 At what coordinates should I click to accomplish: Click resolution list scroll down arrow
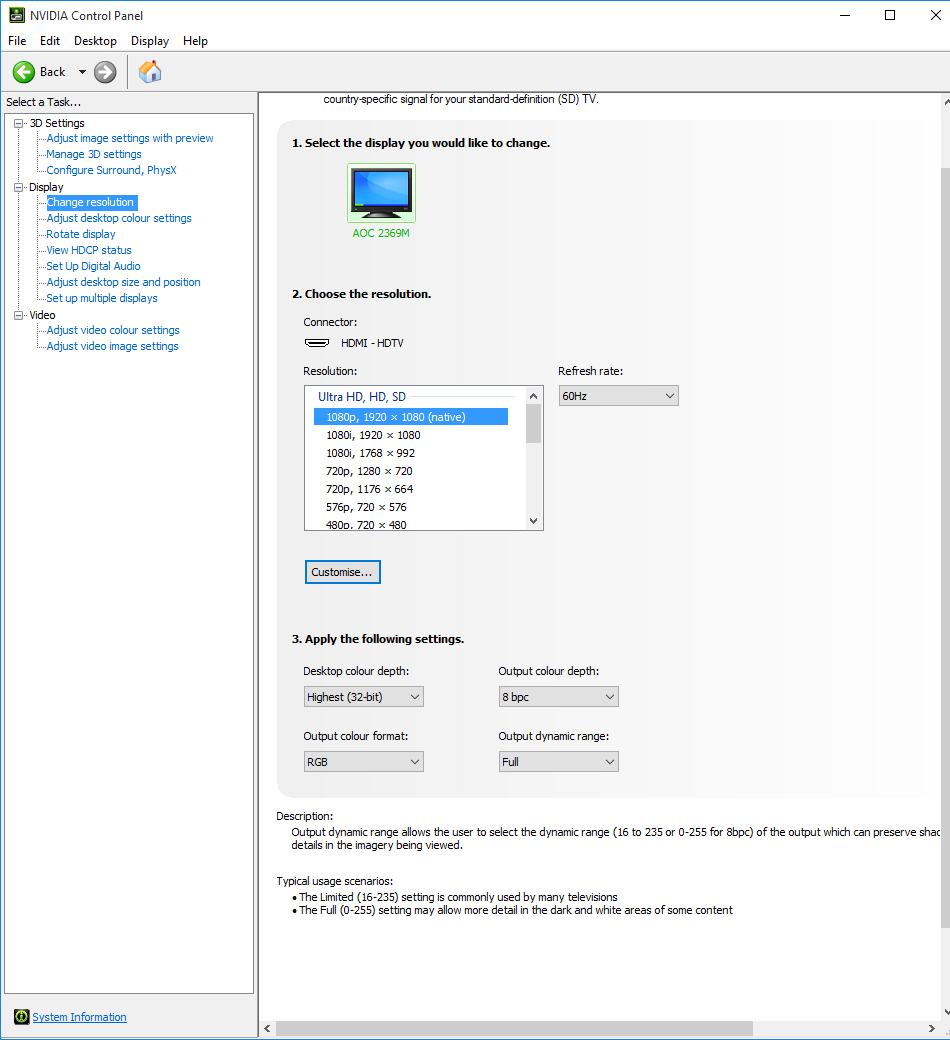pos(533,521)
